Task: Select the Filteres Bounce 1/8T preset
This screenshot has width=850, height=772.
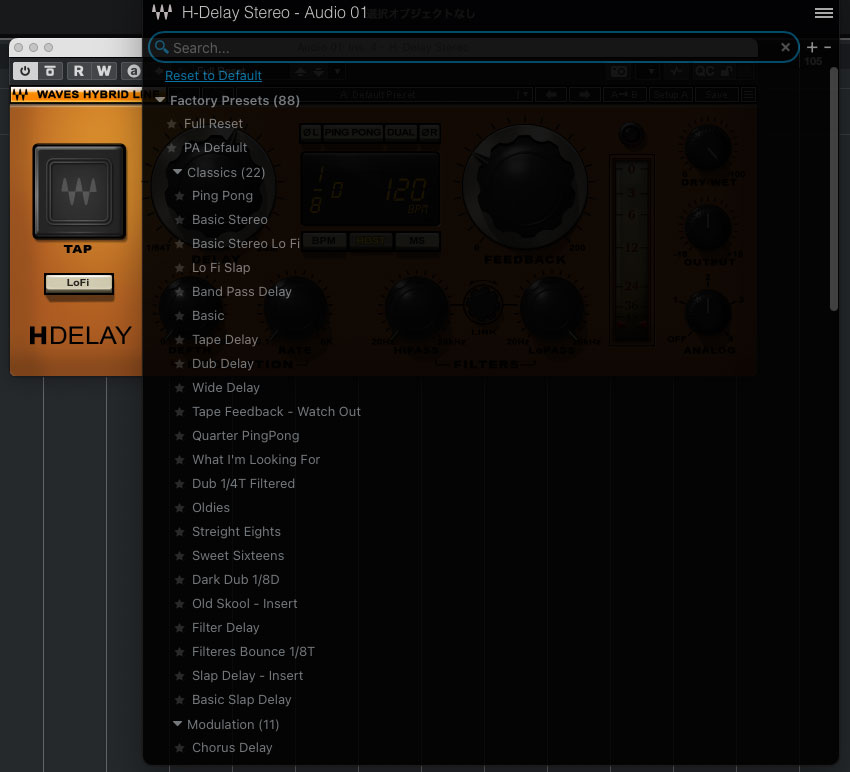Action: pos(253,652)
